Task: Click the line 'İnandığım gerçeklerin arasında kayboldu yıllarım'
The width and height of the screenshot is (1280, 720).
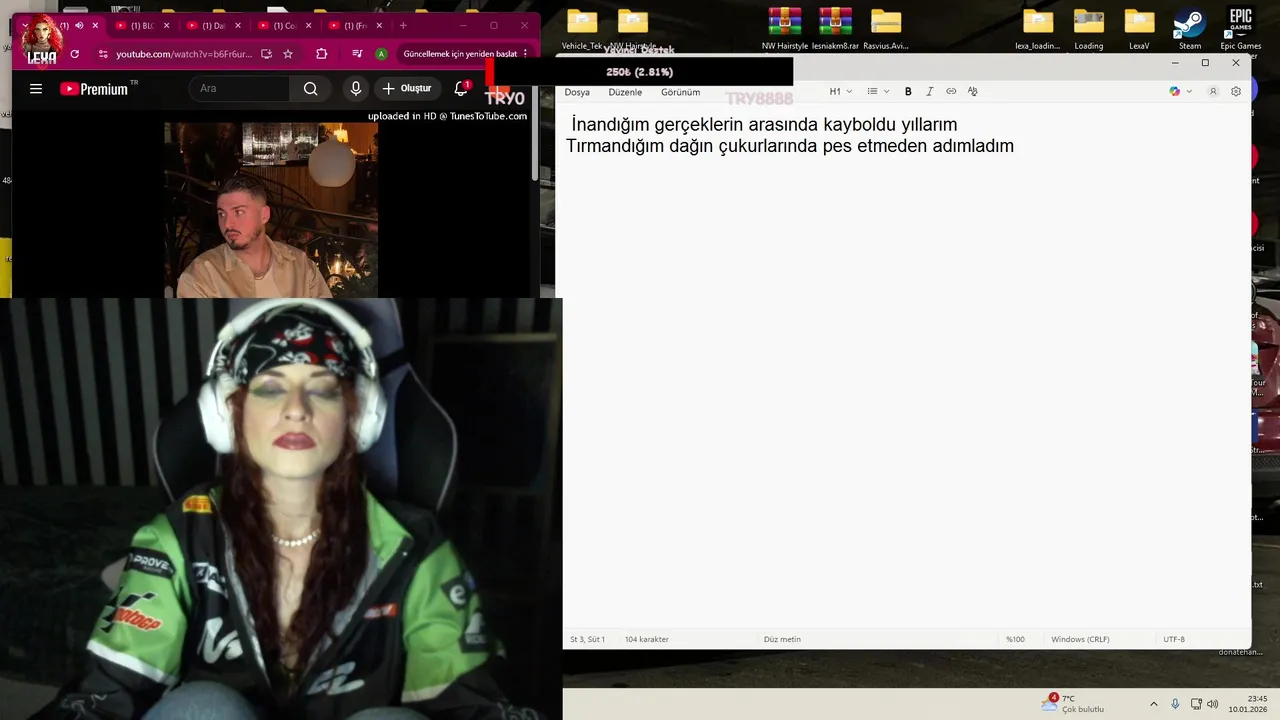Action: tap(764, 125)
